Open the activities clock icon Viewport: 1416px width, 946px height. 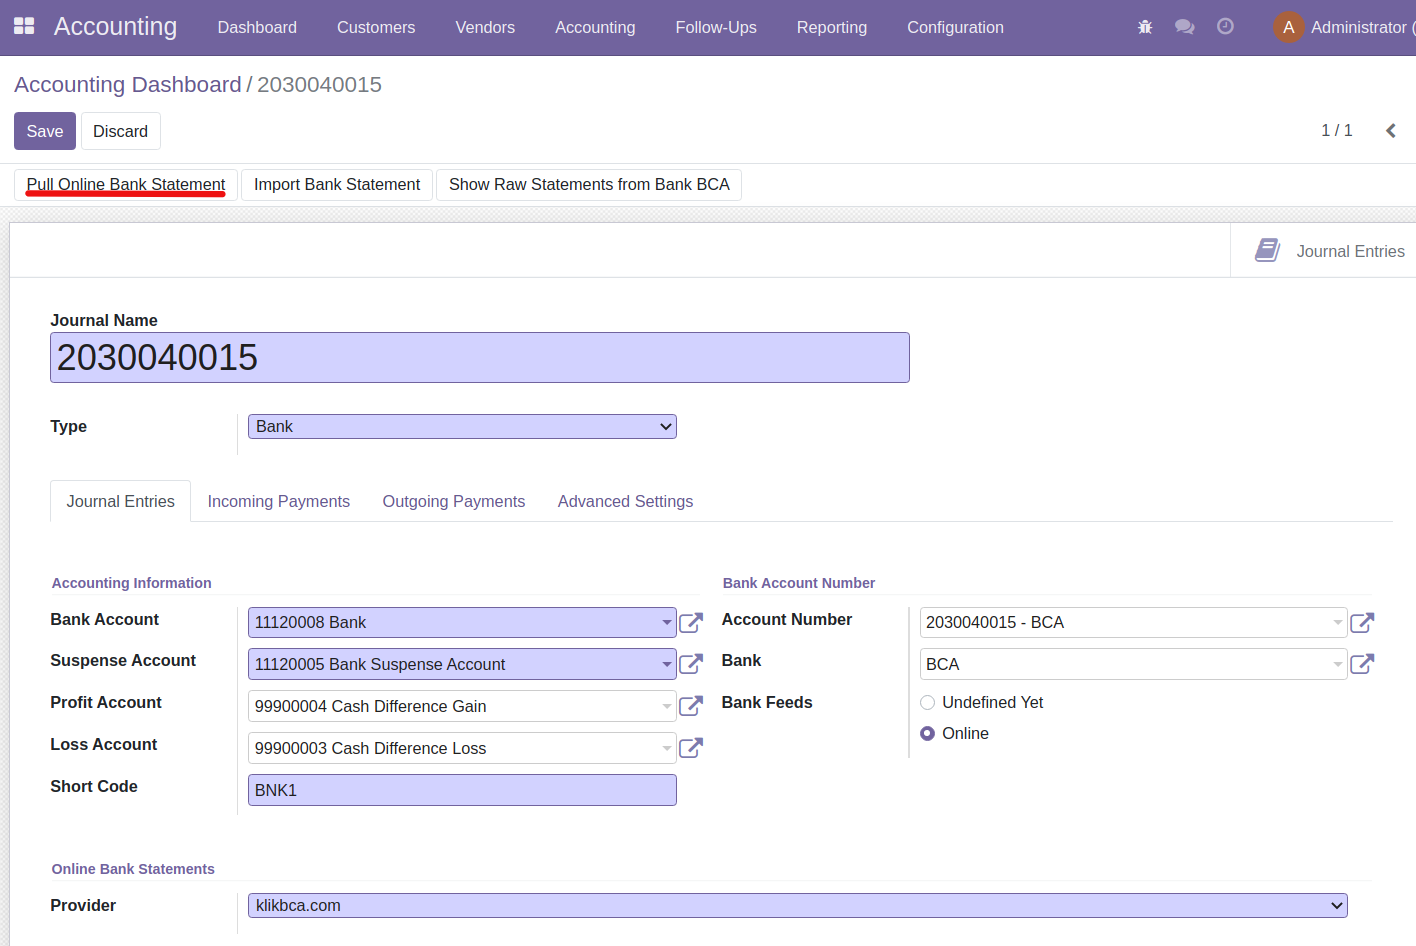tap(1225, 27)
